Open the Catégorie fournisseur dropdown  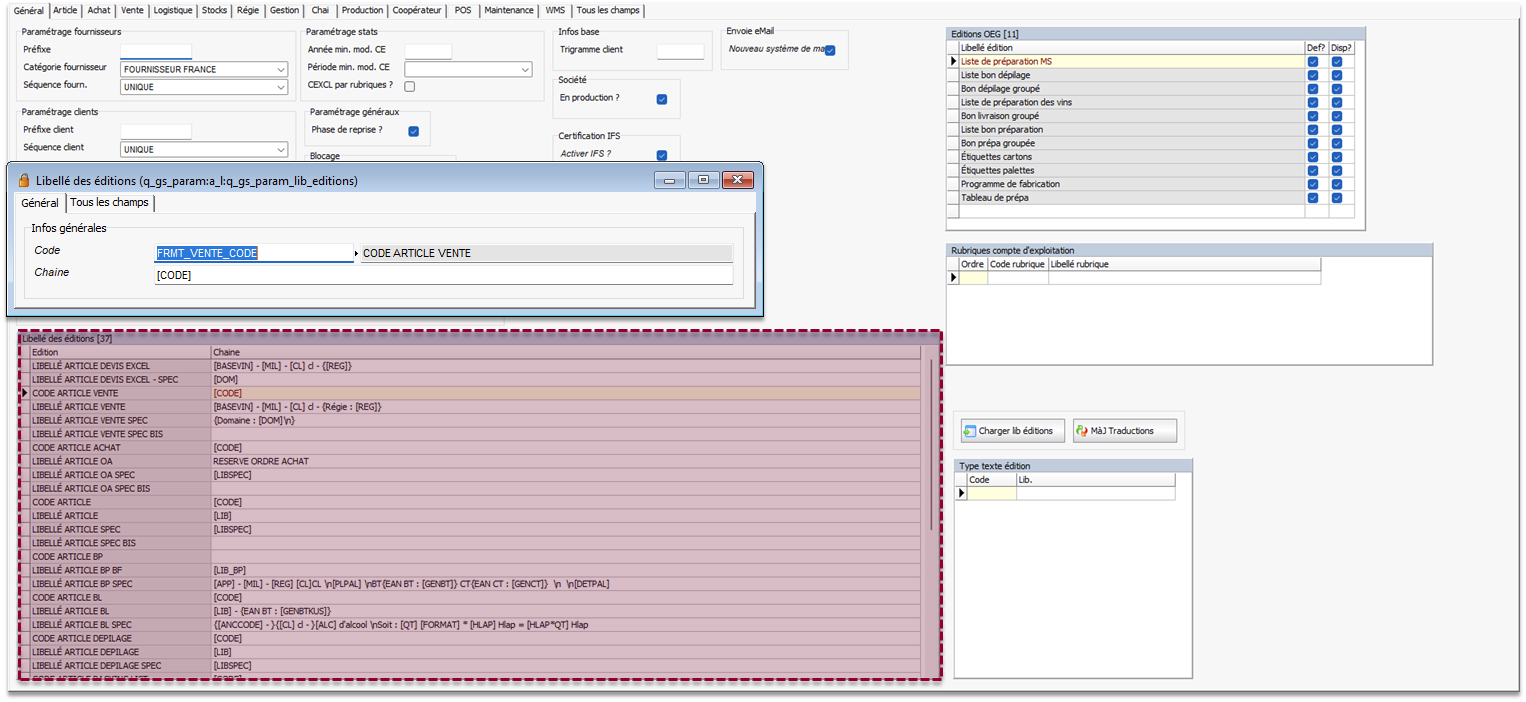(279, 70)
